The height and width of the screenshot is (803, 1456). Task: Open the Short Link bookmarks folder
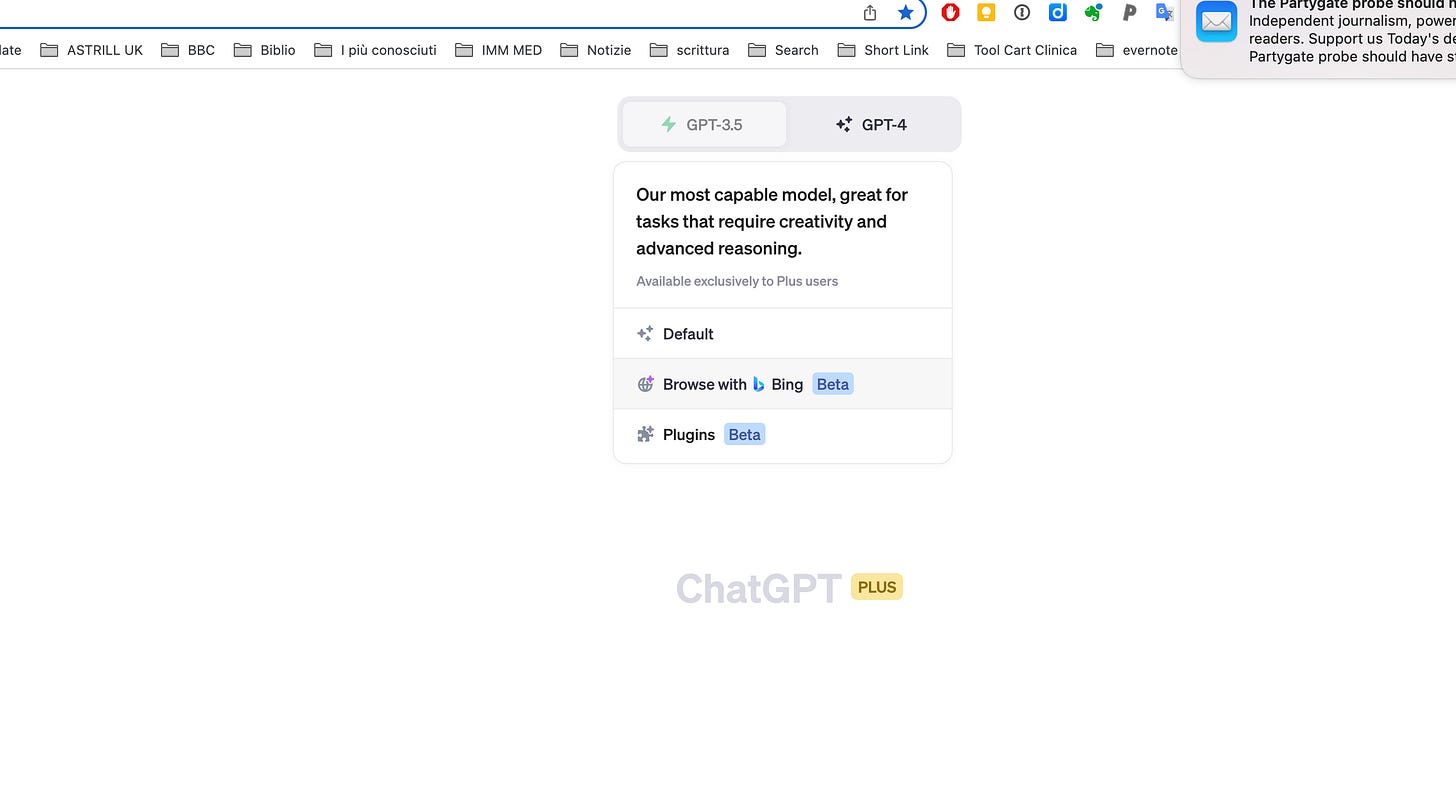(x=884, y=50)
